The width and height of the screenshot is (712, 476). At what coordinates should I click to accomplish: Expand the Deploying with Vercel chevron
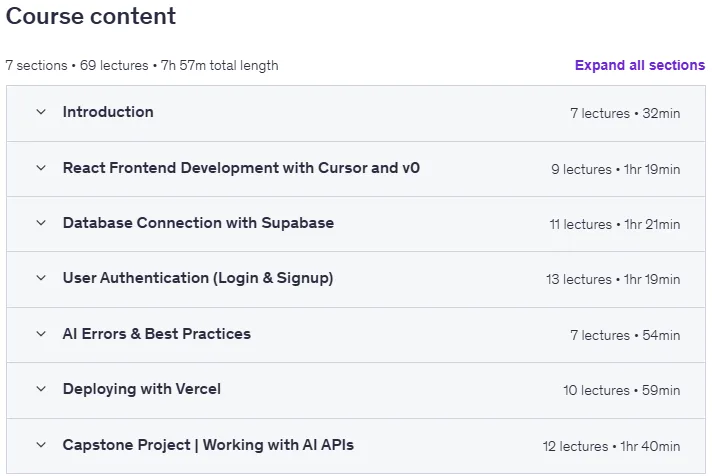[41, 389]
